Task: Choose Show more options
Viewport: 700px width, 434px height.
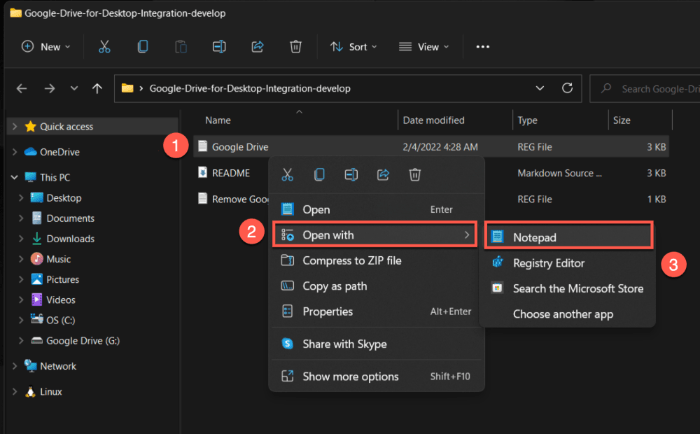Action: point(376,376)
